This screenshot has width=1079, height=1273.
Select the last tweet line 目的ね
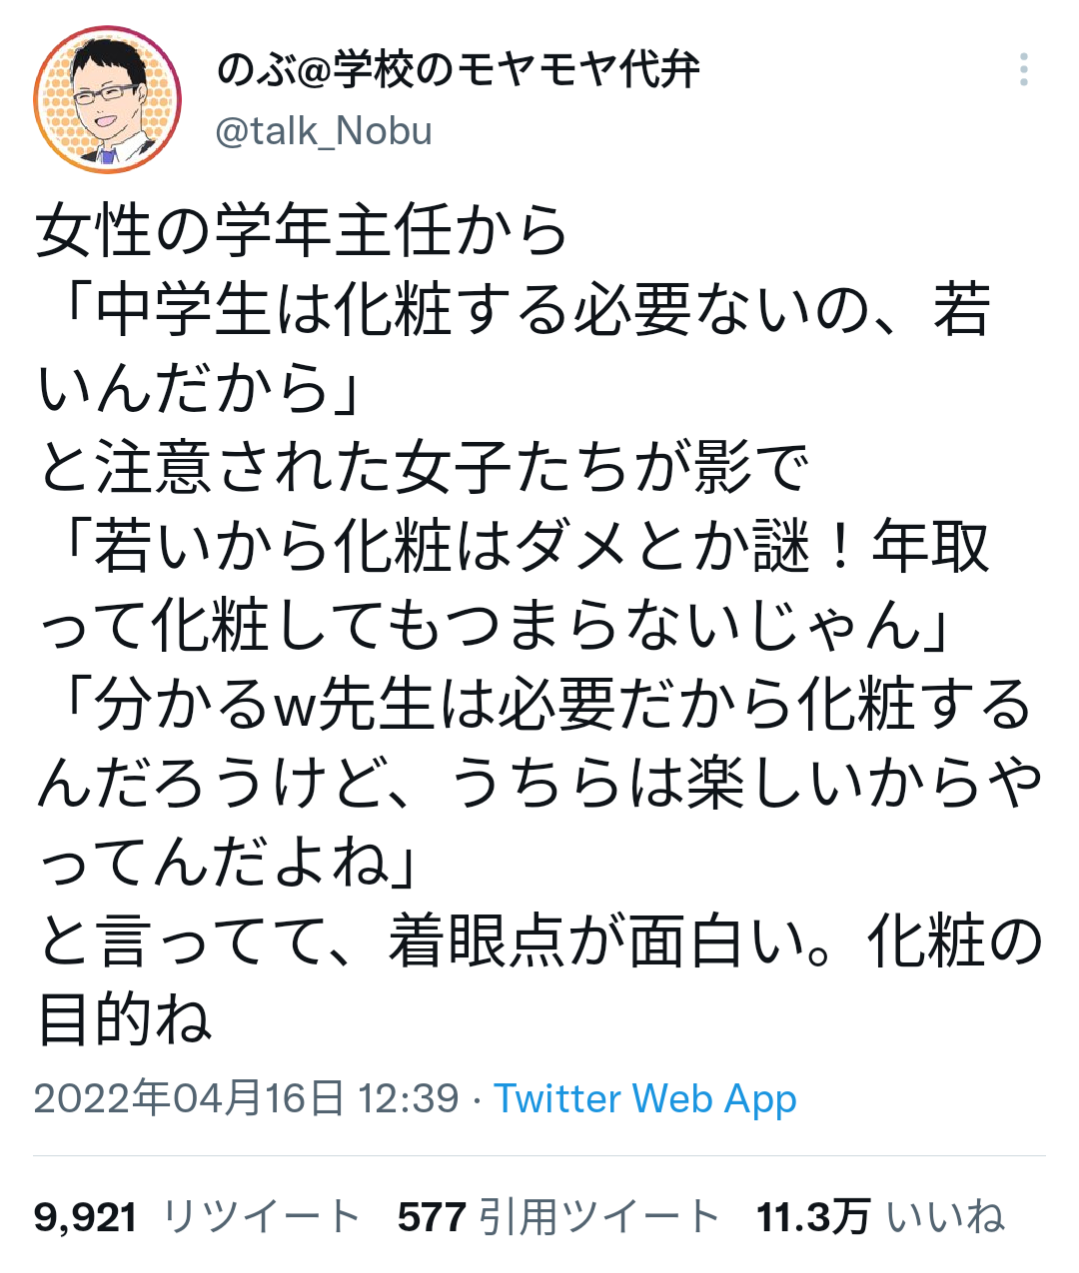point(124,1021)
